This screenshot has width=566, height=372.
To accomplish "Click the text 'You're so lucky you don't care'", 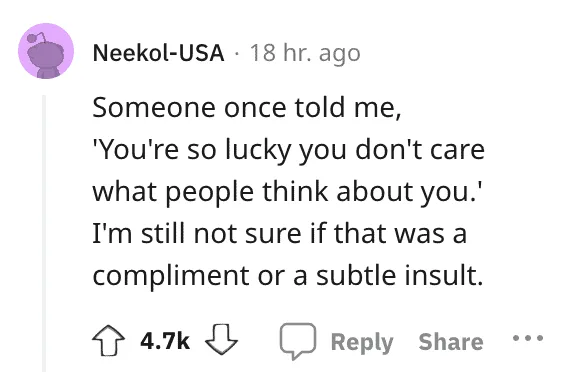I will (x=289, y=150).
